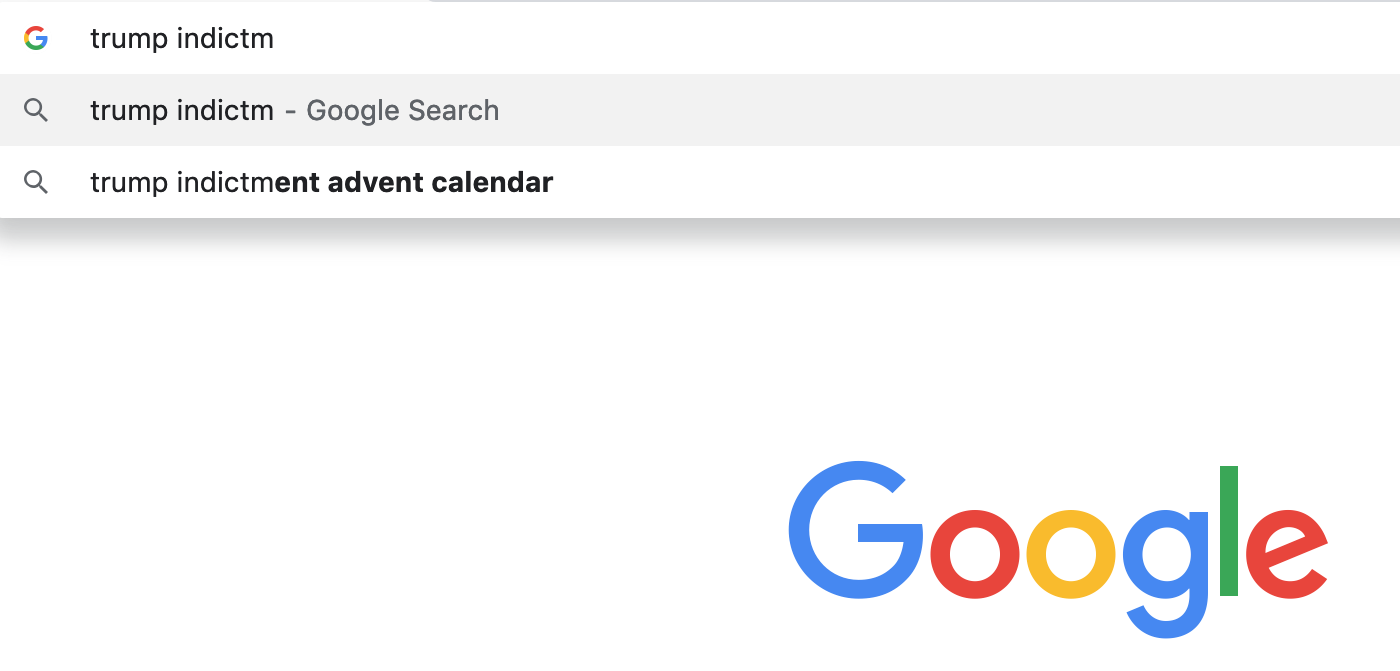Click the word "calendar" in second suggestion

492,182
